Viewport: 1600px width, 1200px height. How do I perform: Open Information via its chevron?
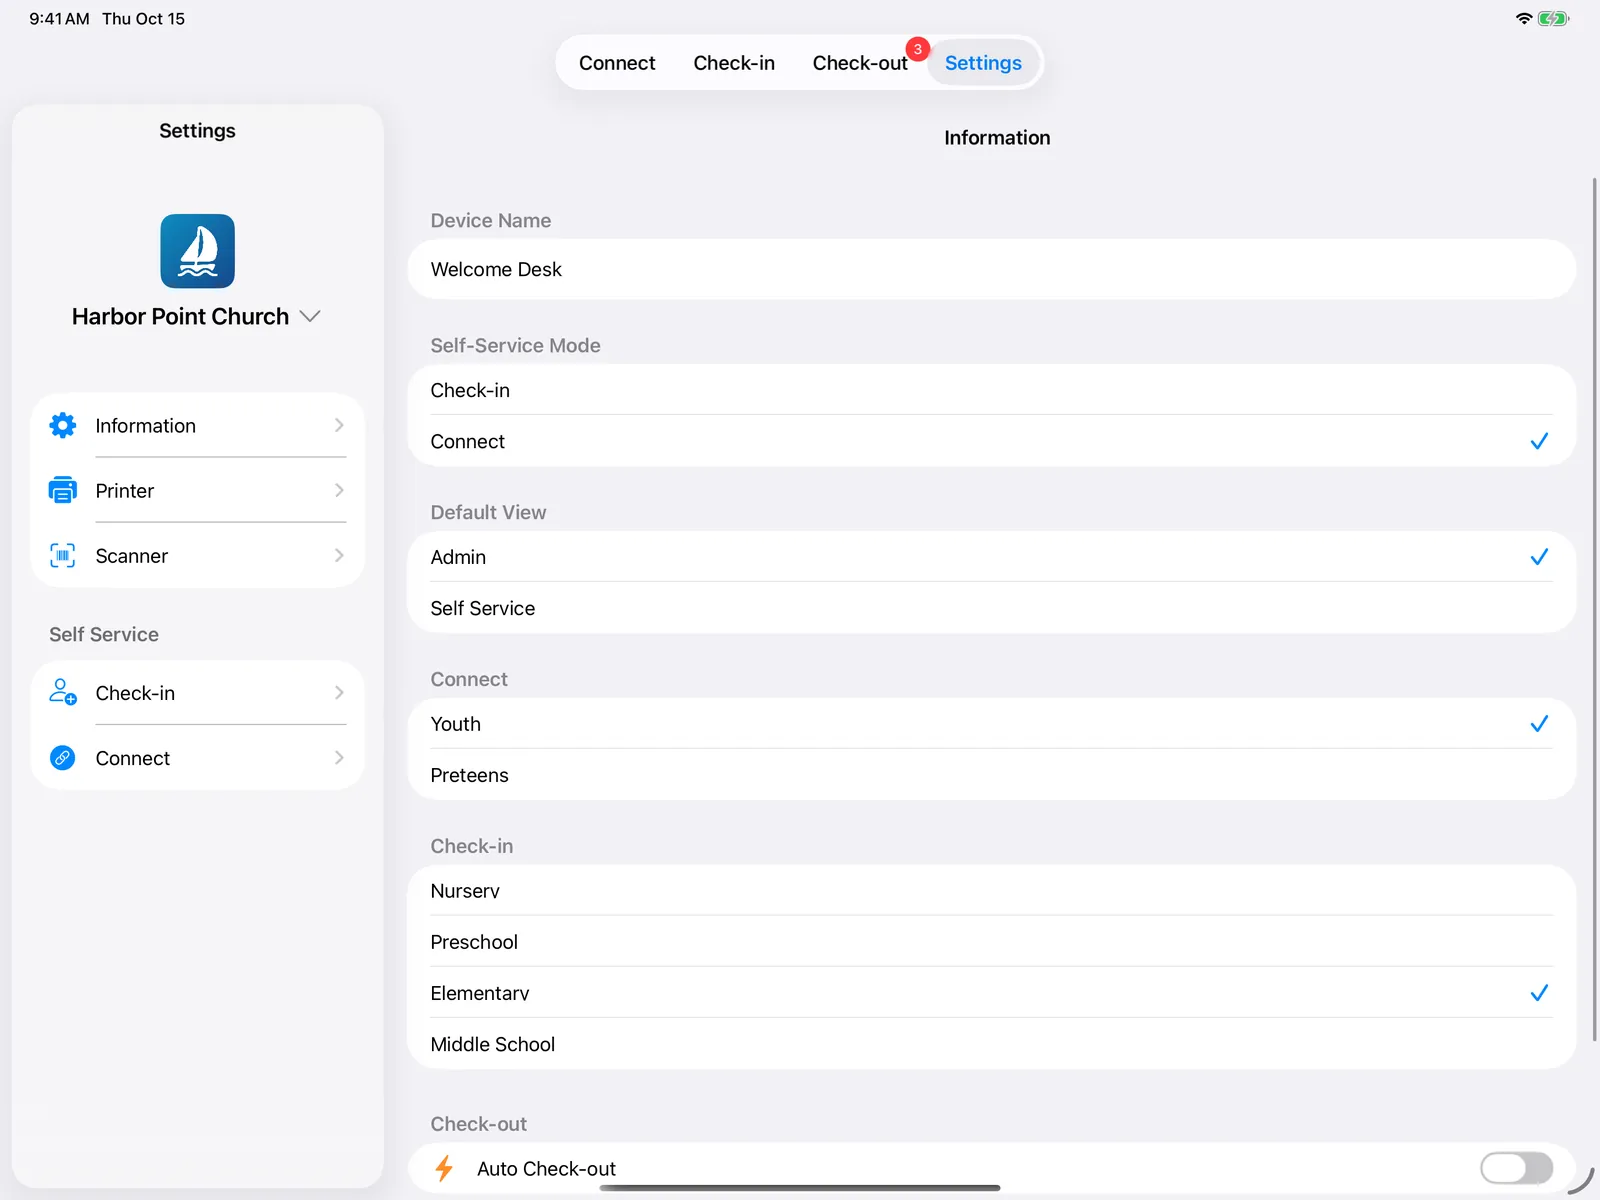(339, 425)
